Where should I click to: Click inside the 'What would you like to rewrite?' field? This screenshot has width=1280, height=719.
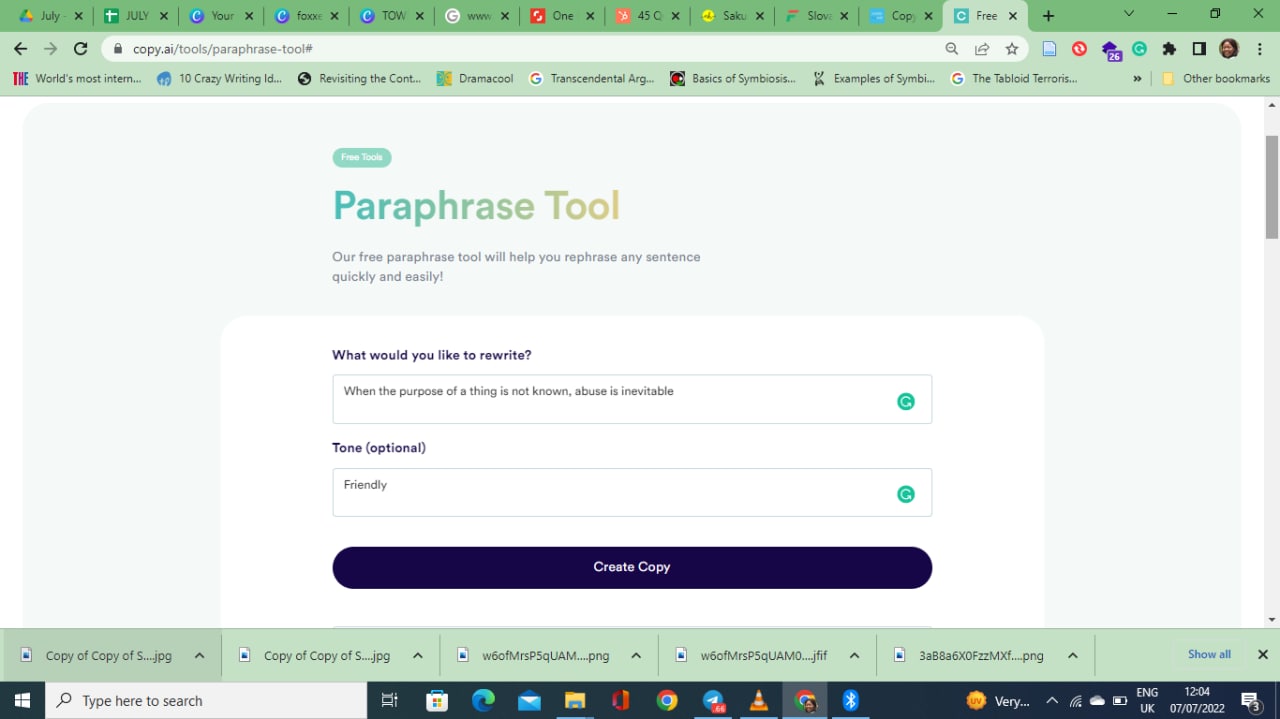point(632,399)
